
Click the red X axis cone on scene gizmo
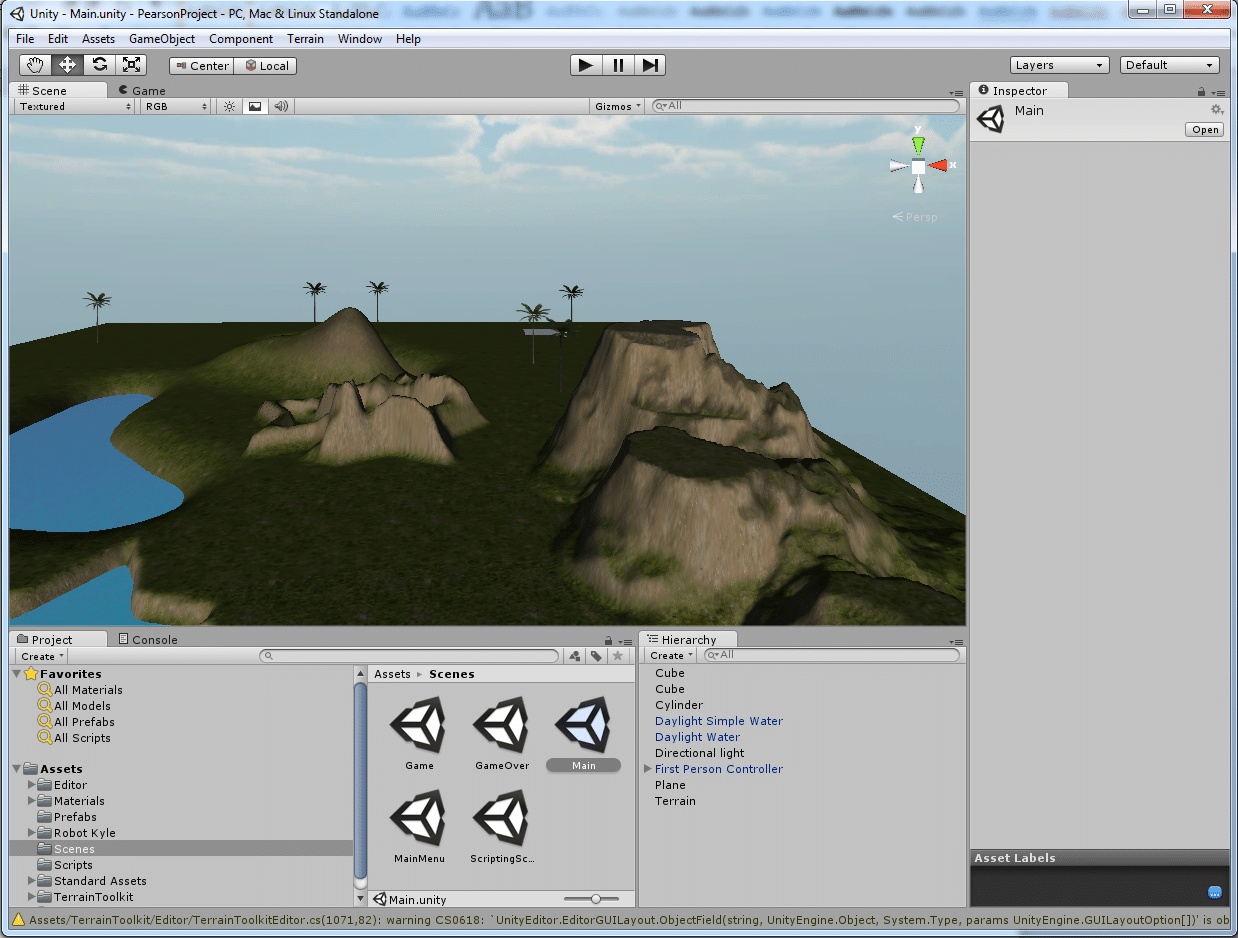pyautogui.click(x=938, y=165)
